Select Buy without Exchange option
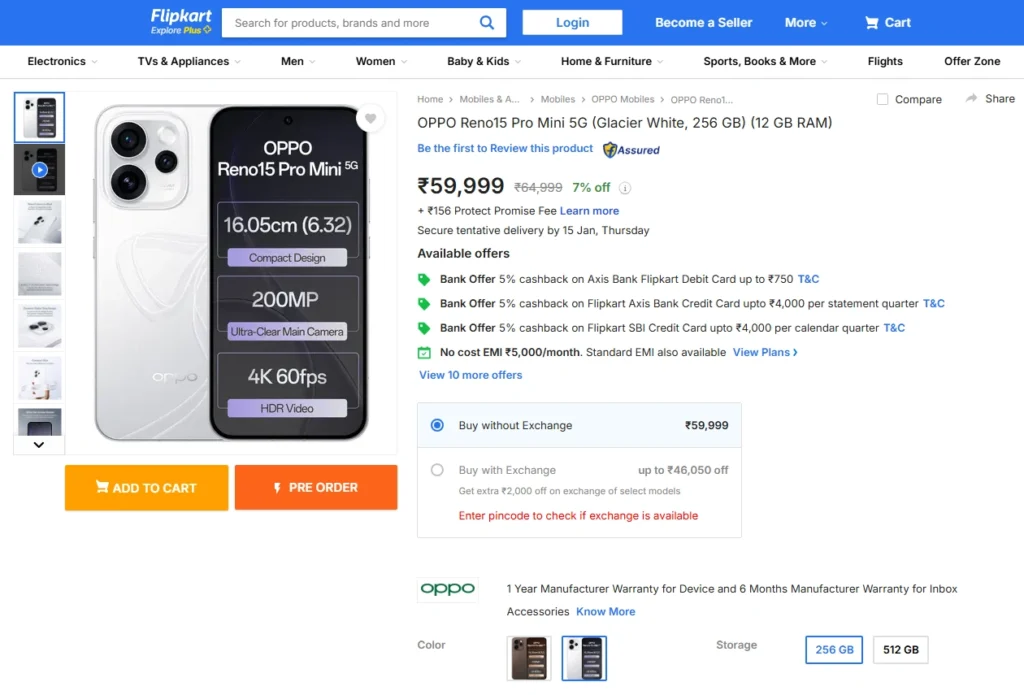1024x695 pixels. click(437, 425)
